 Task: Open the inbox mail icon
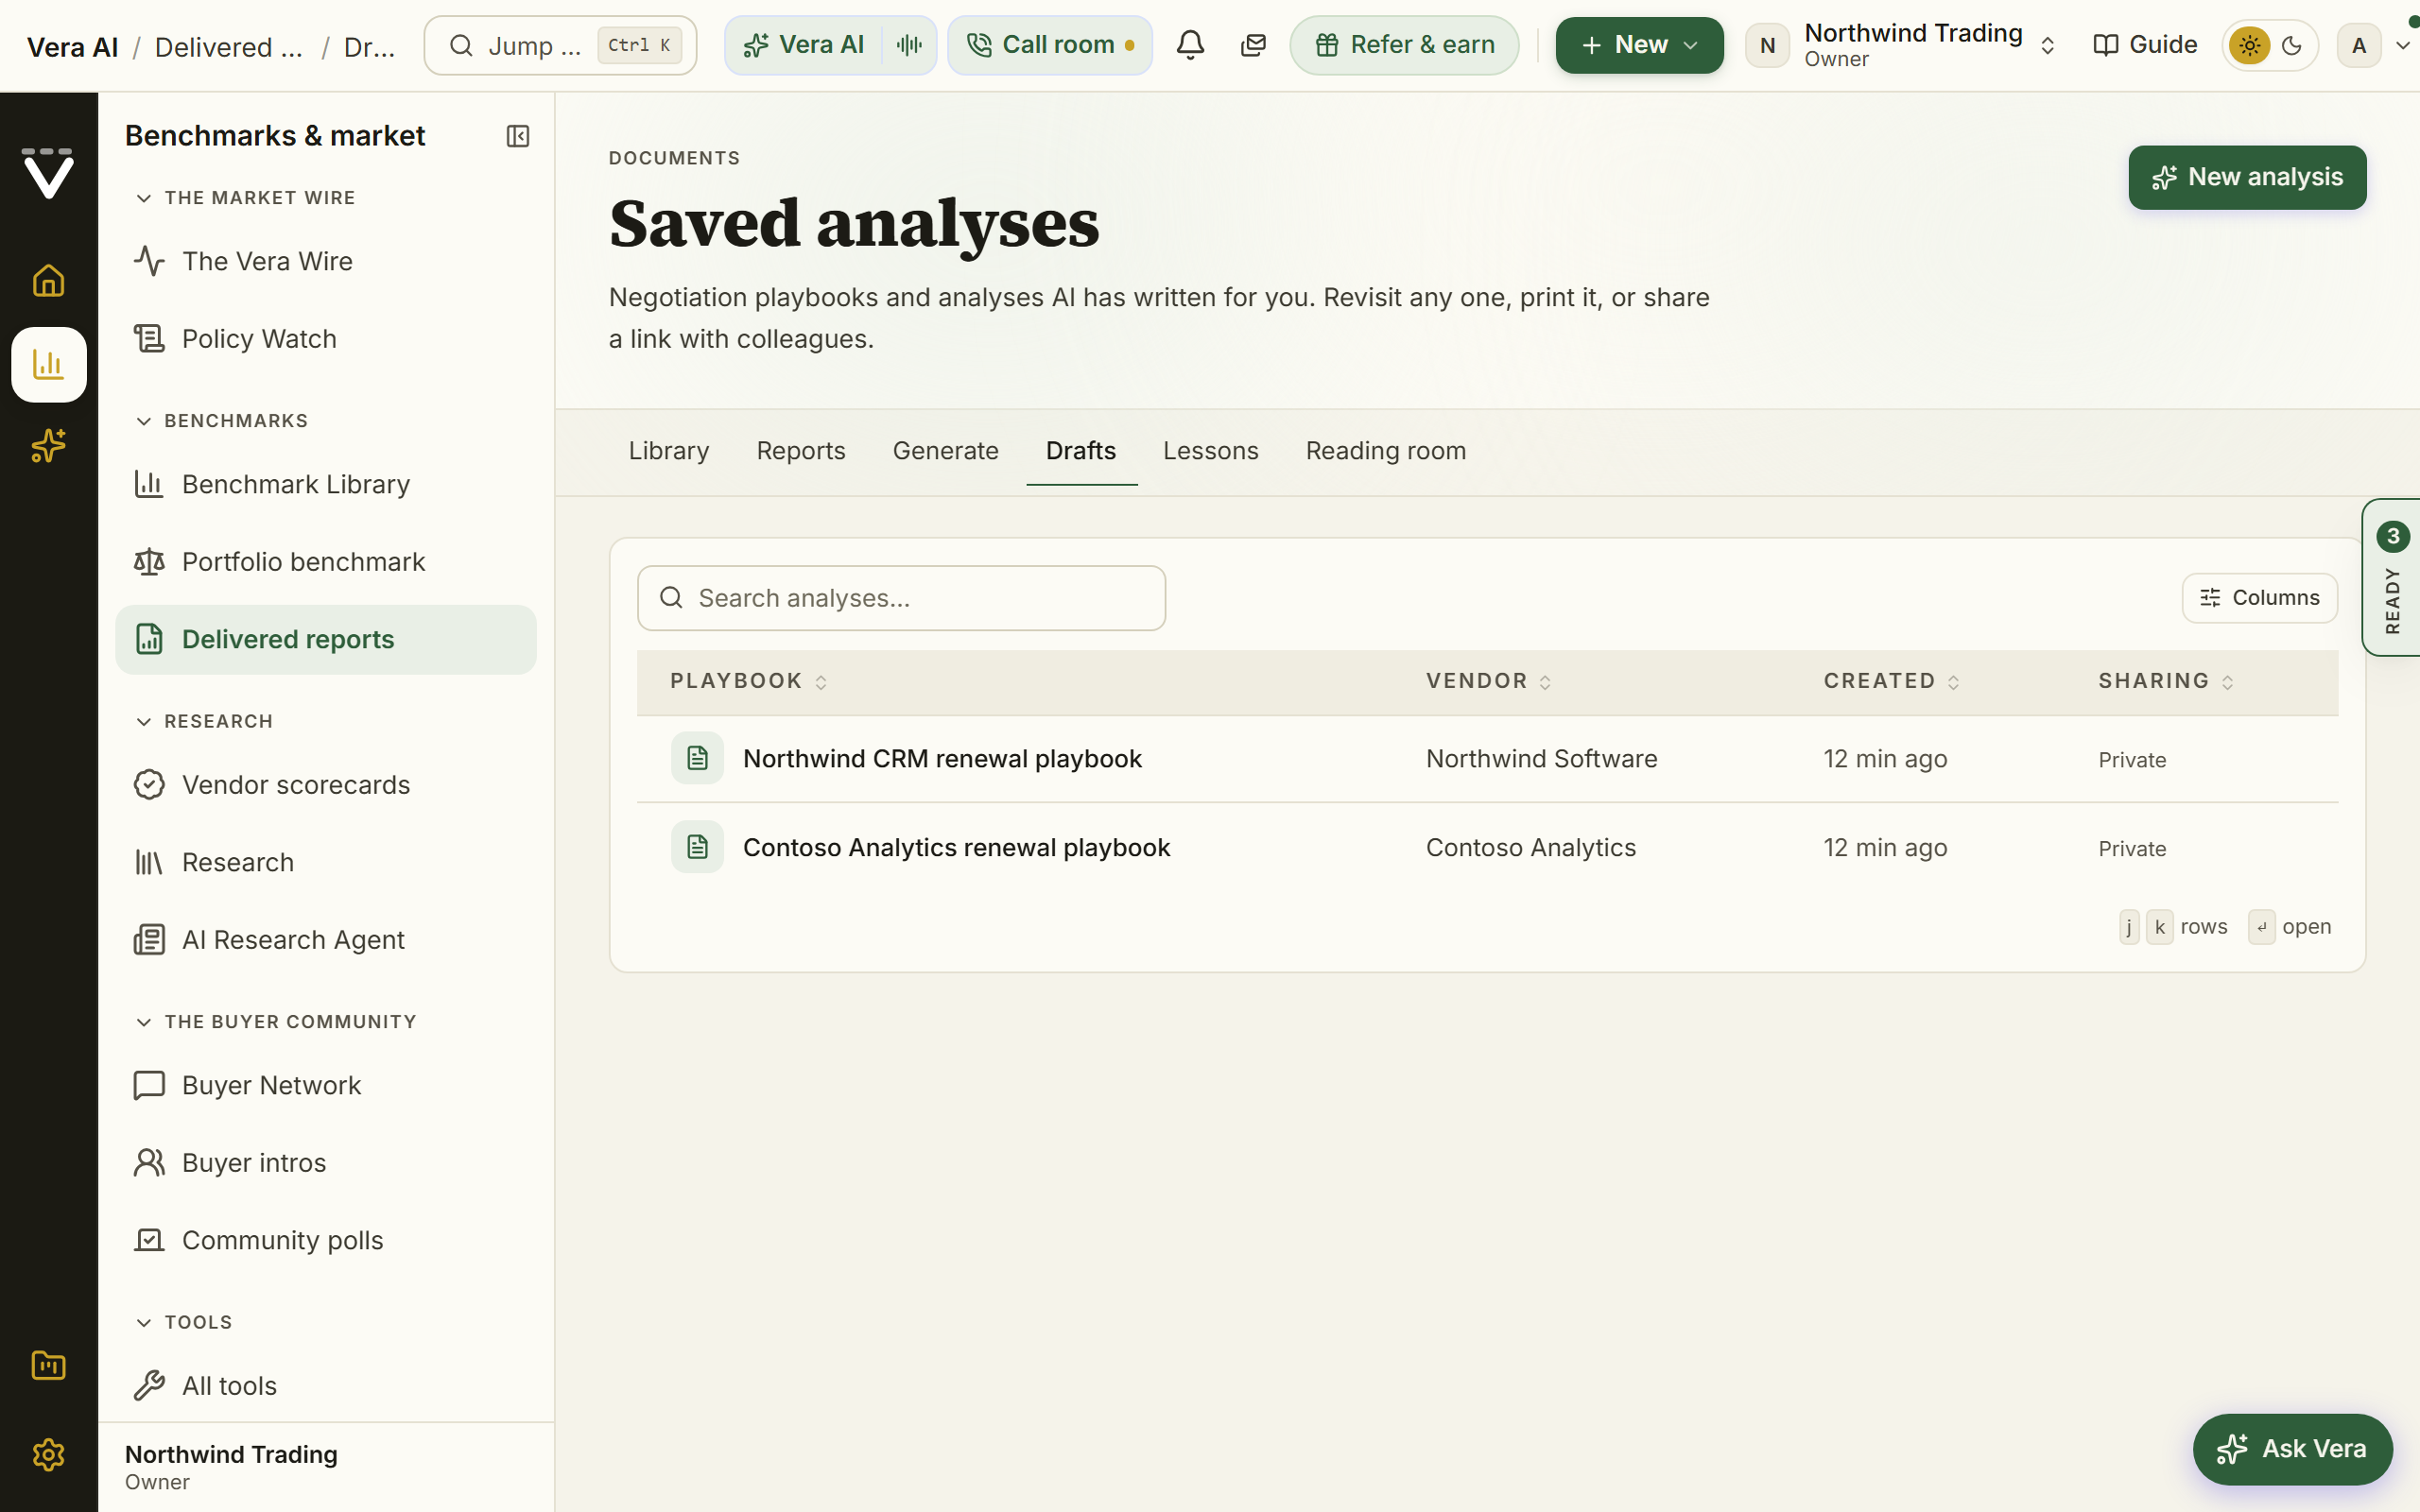click(x=1253, y=45)
